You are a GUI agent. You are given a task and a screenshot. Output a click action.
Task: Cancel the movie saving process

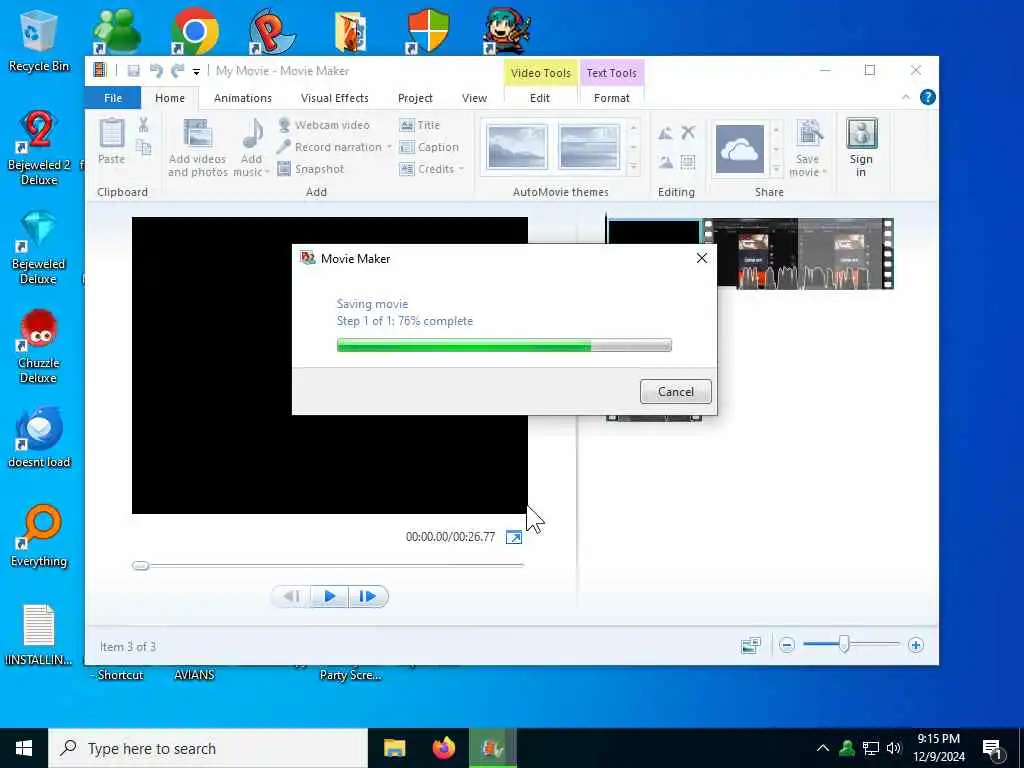675,391
